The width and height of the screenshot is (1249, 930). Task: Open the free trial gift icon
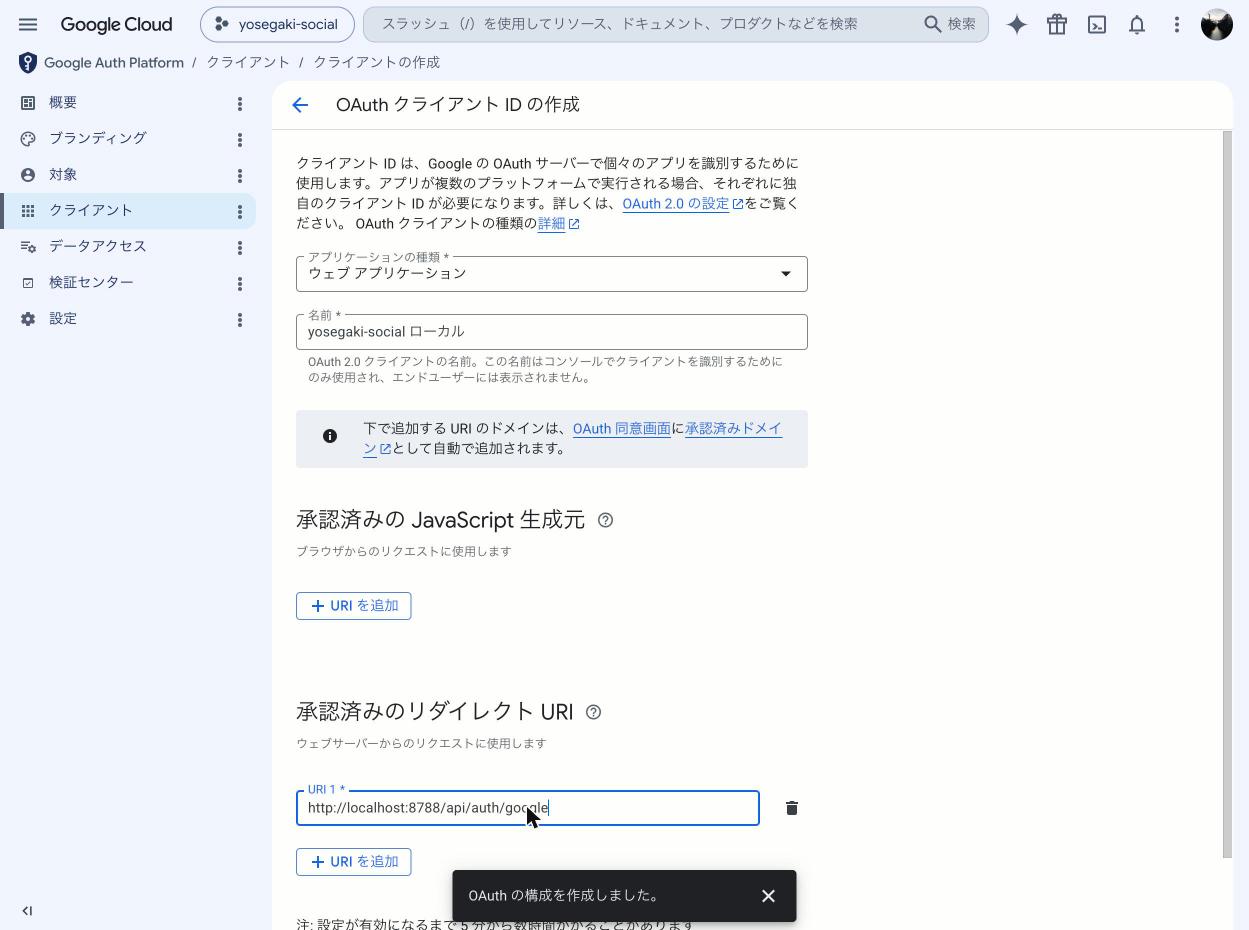tap(1057, 25)
